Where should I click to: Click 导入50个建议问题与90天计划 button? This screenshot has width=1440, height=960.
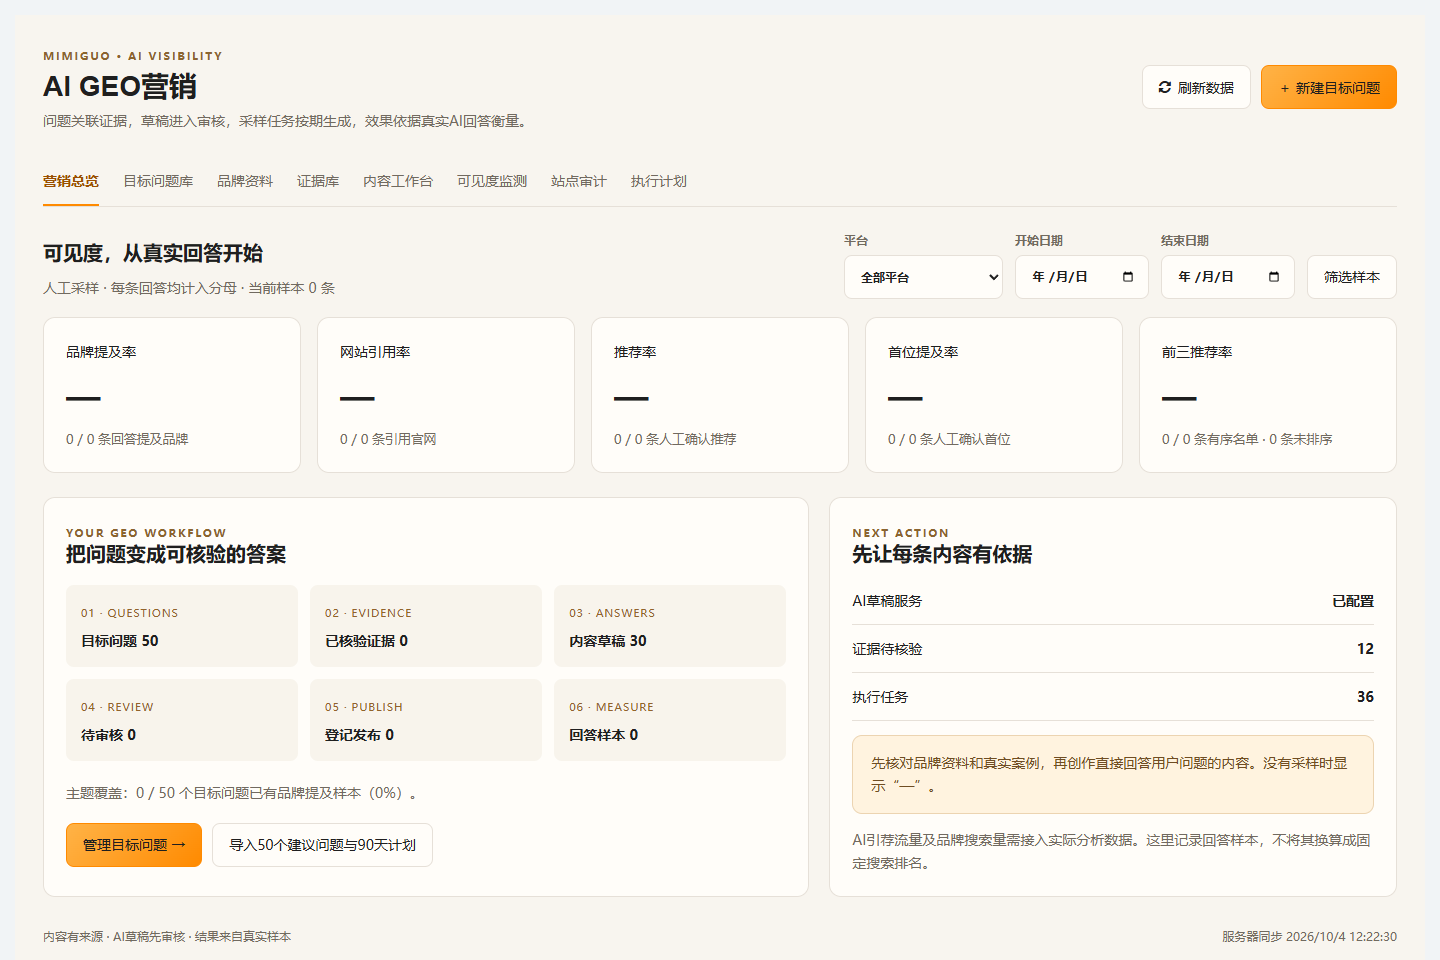322,845
